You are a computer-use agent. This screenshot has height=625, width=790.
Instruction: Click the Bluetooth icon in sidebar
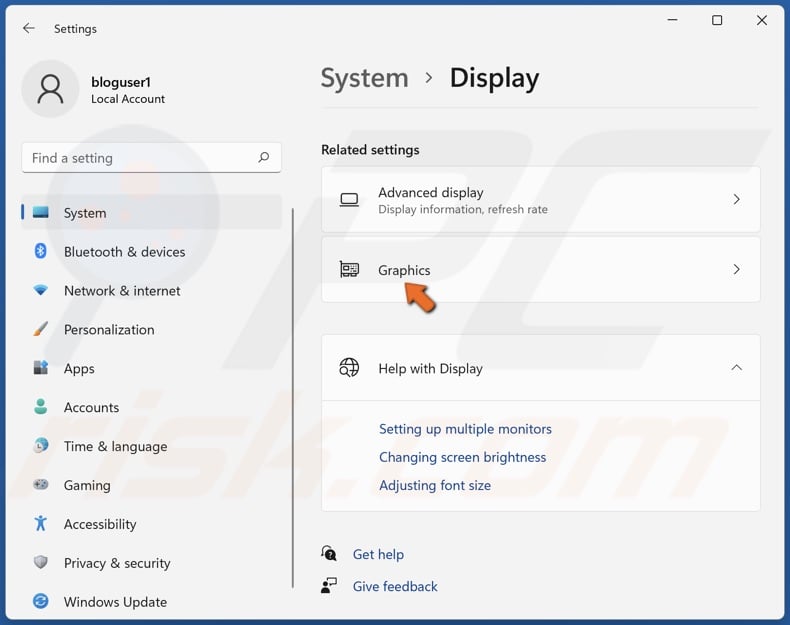point(41,251)
